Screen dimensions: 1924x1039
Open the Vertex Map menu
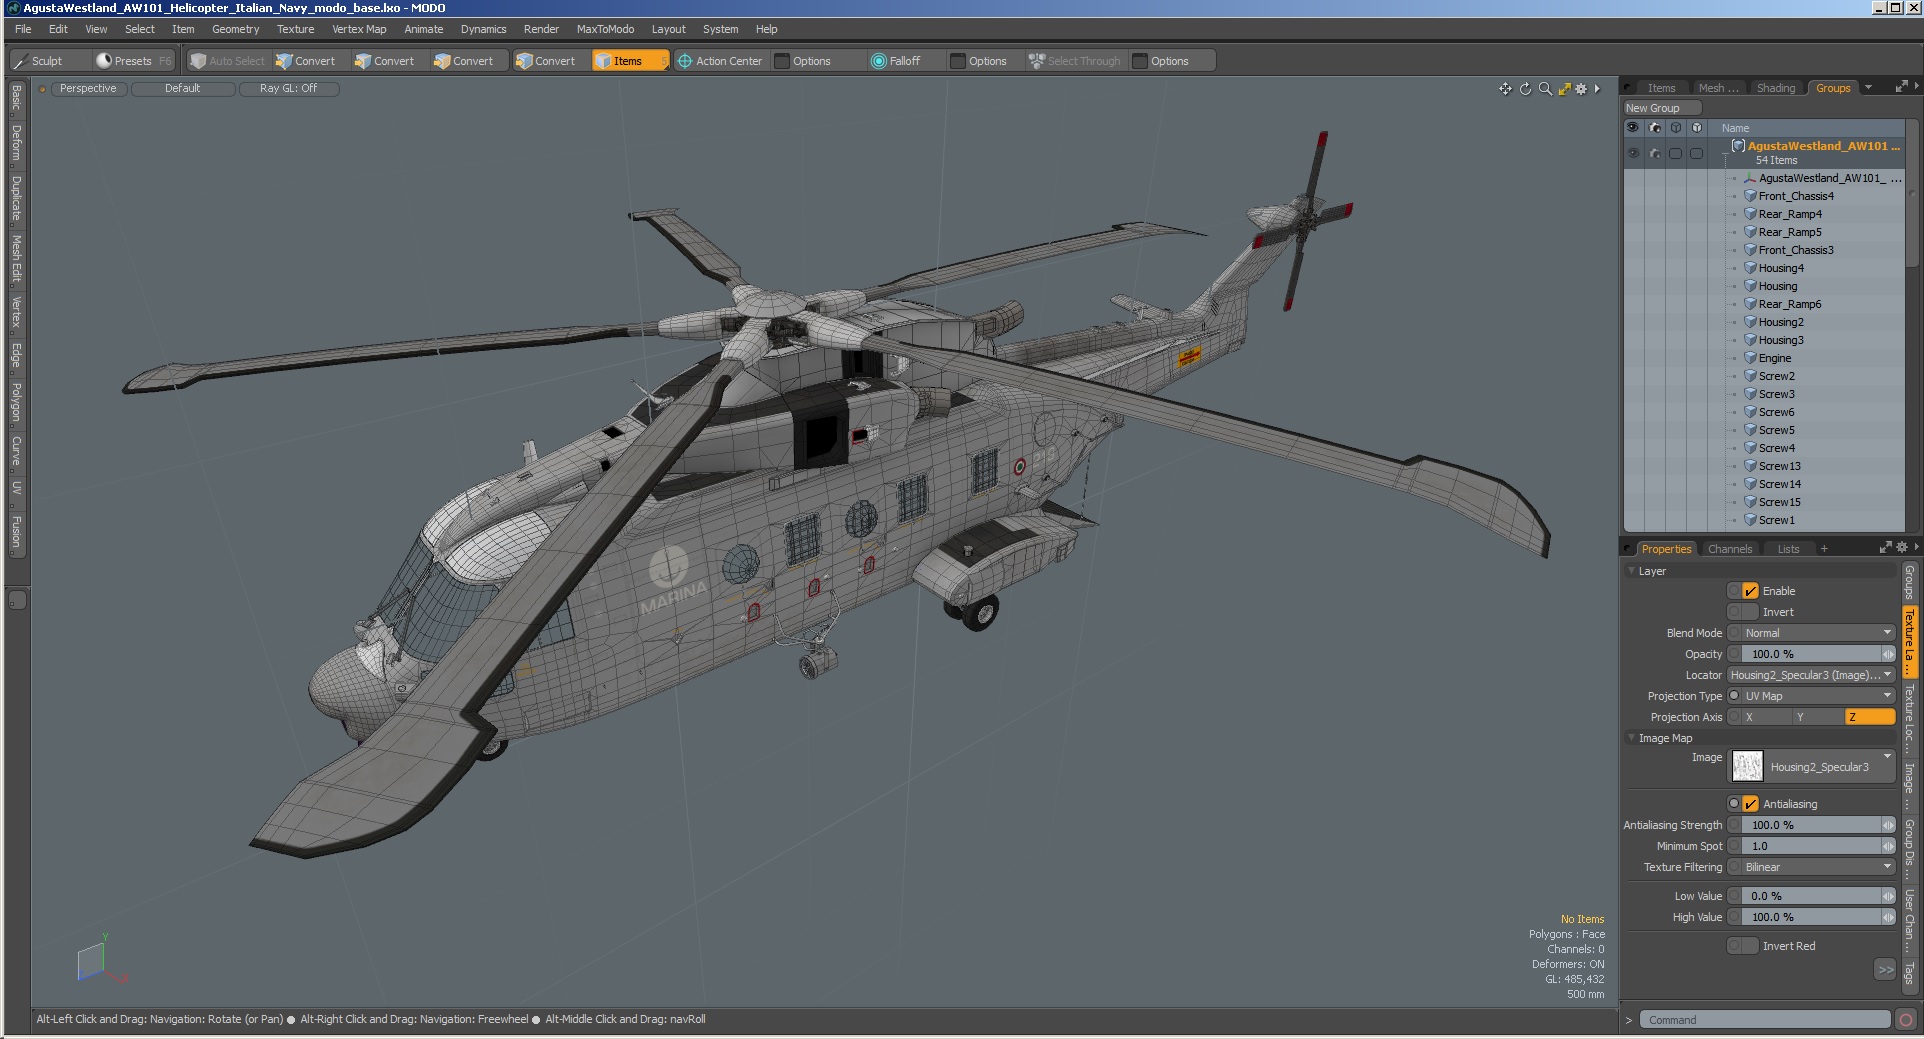359,29
